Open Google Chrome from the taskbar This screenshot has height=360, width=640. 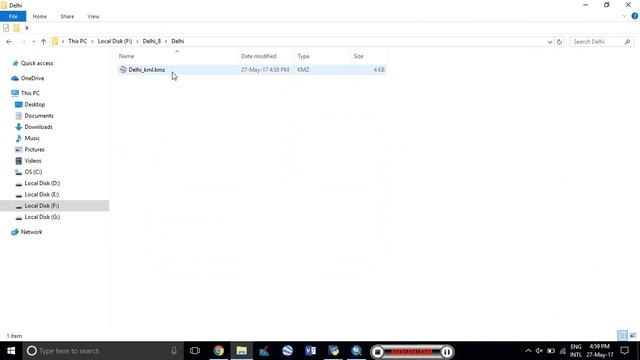coord(219,351)
